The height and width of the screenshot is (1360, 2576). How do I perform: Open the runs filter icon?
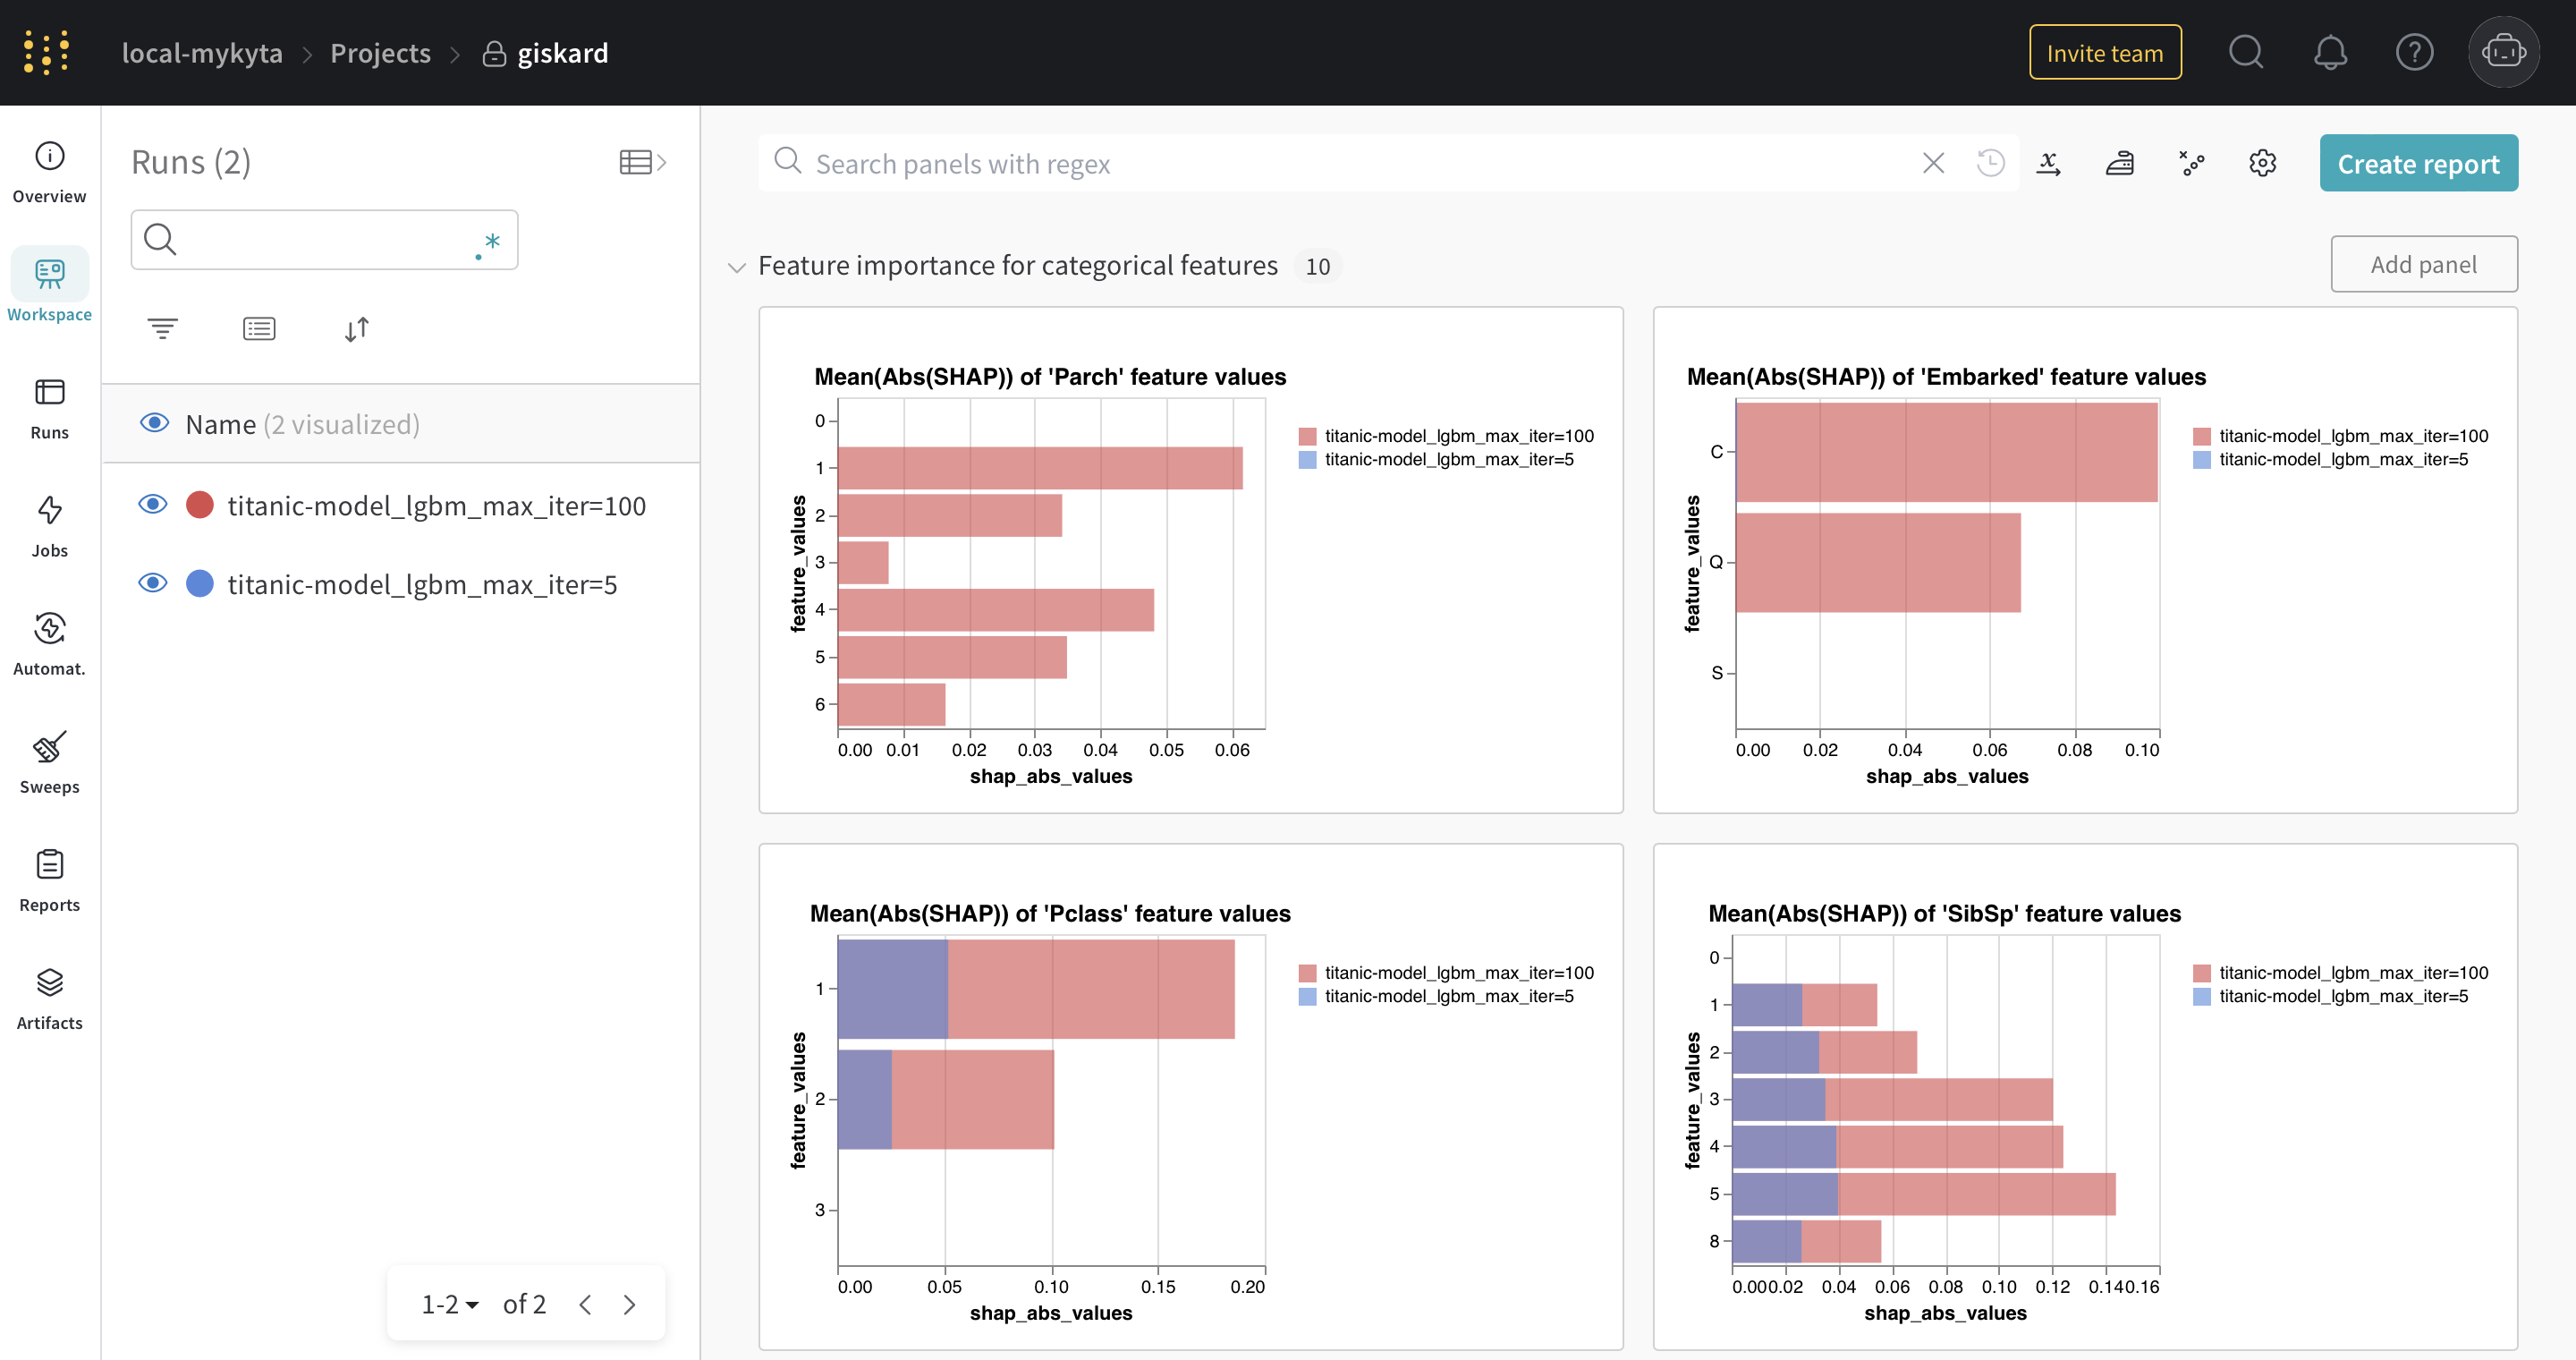click(162, 329)
